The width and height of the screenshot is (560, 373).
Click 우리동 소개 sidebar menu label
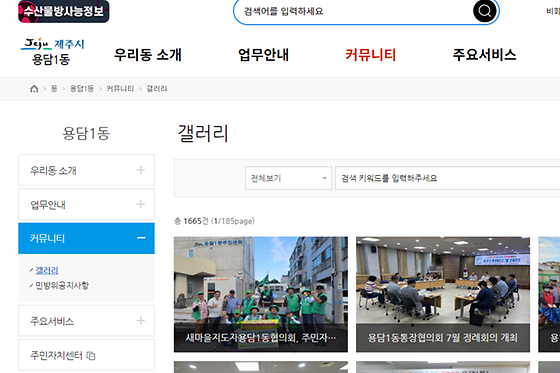53,170
